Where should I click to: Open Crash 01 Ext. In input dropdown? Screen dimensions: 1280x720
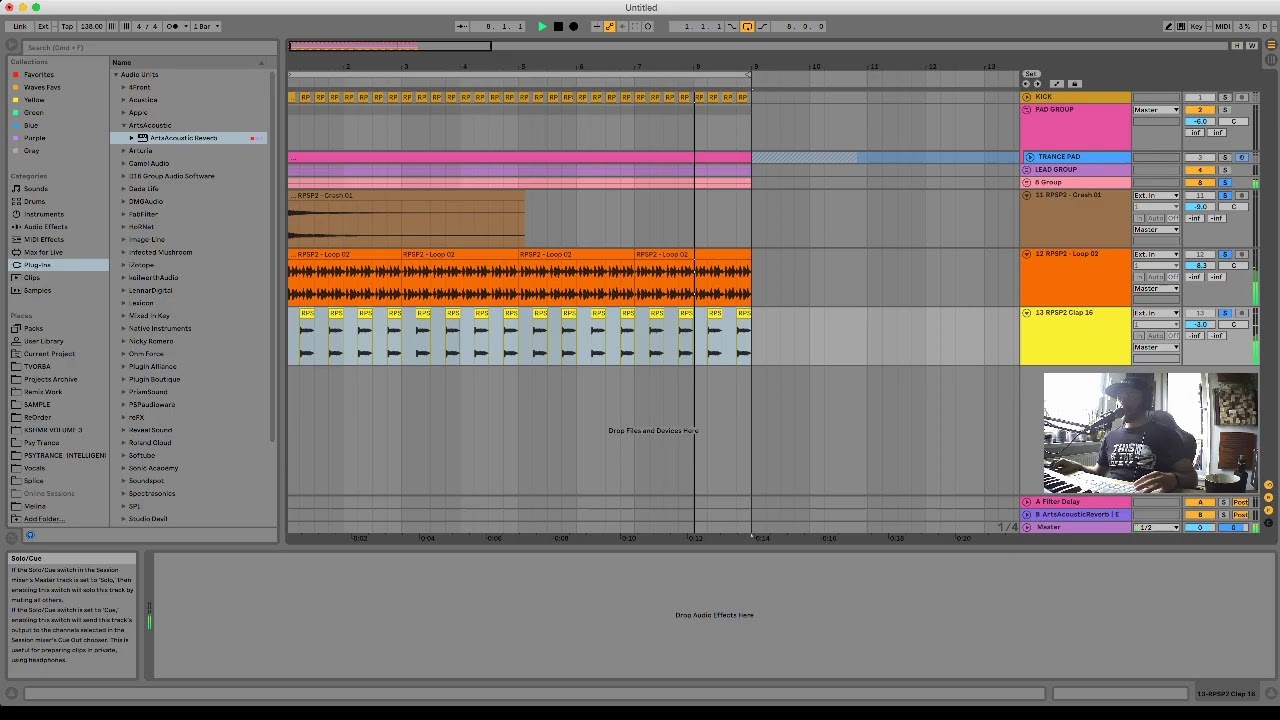click(1156, 195)
